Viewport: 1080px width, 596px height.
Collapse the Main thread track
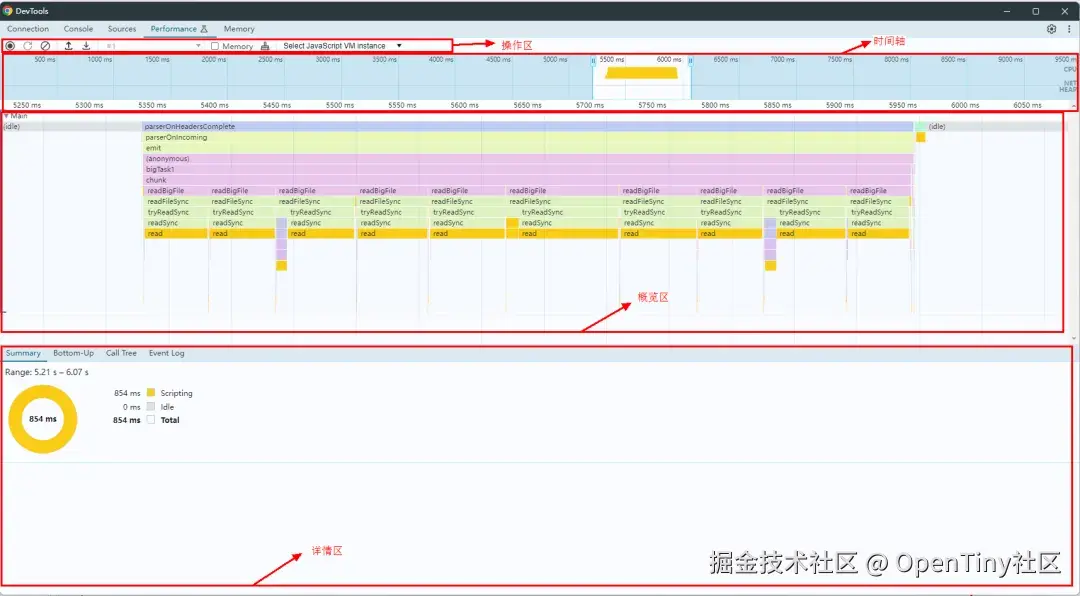point(6,116)
